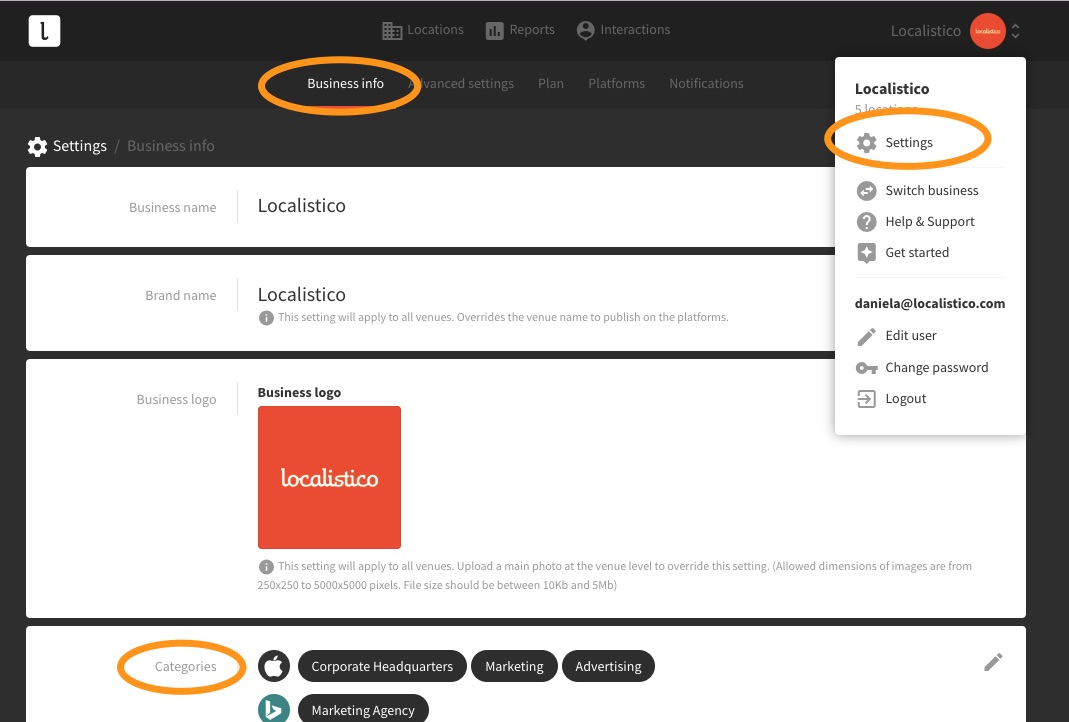Switch to the Platforms tab
Image resolution: width=1069 pixels, height=722 pixels.
tap(616, 83)
